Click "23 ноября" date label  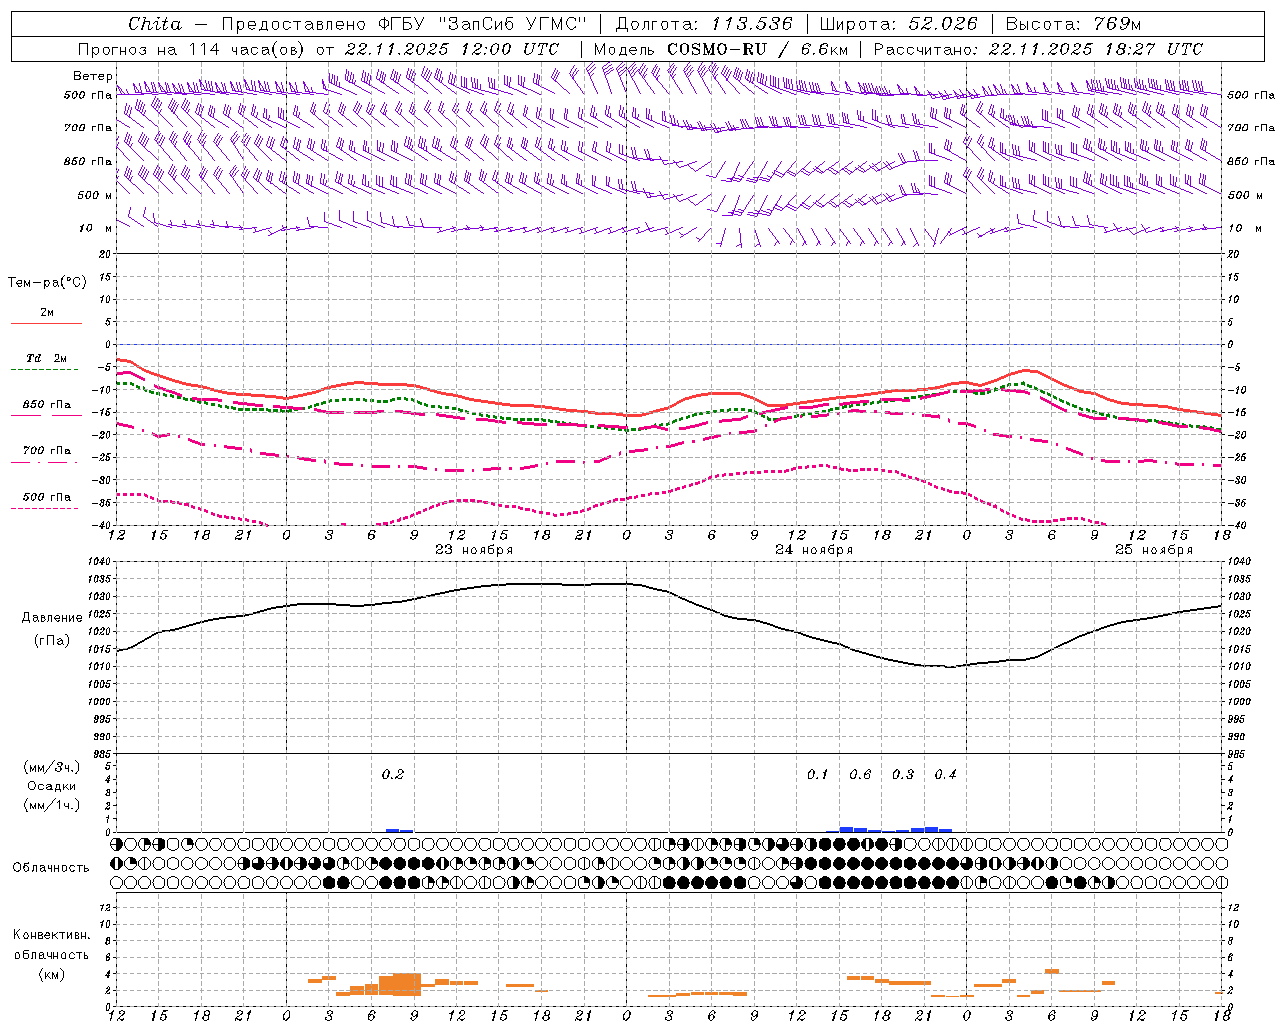(x=474, y=550)
